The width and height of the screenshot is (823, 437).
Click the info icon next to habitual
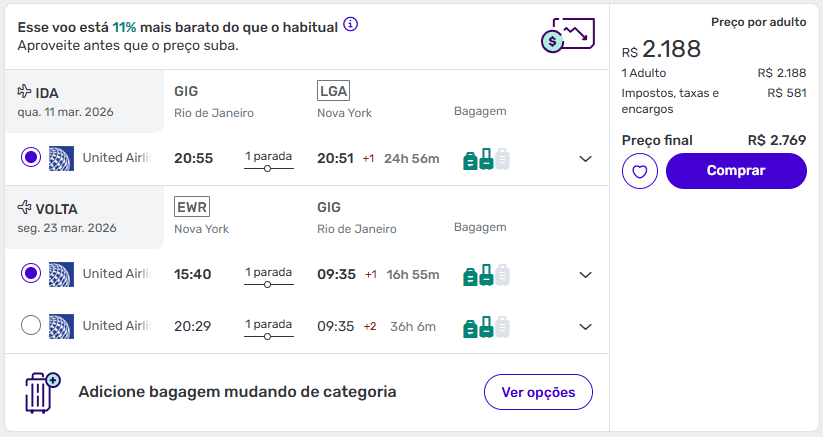coord(350,25)
